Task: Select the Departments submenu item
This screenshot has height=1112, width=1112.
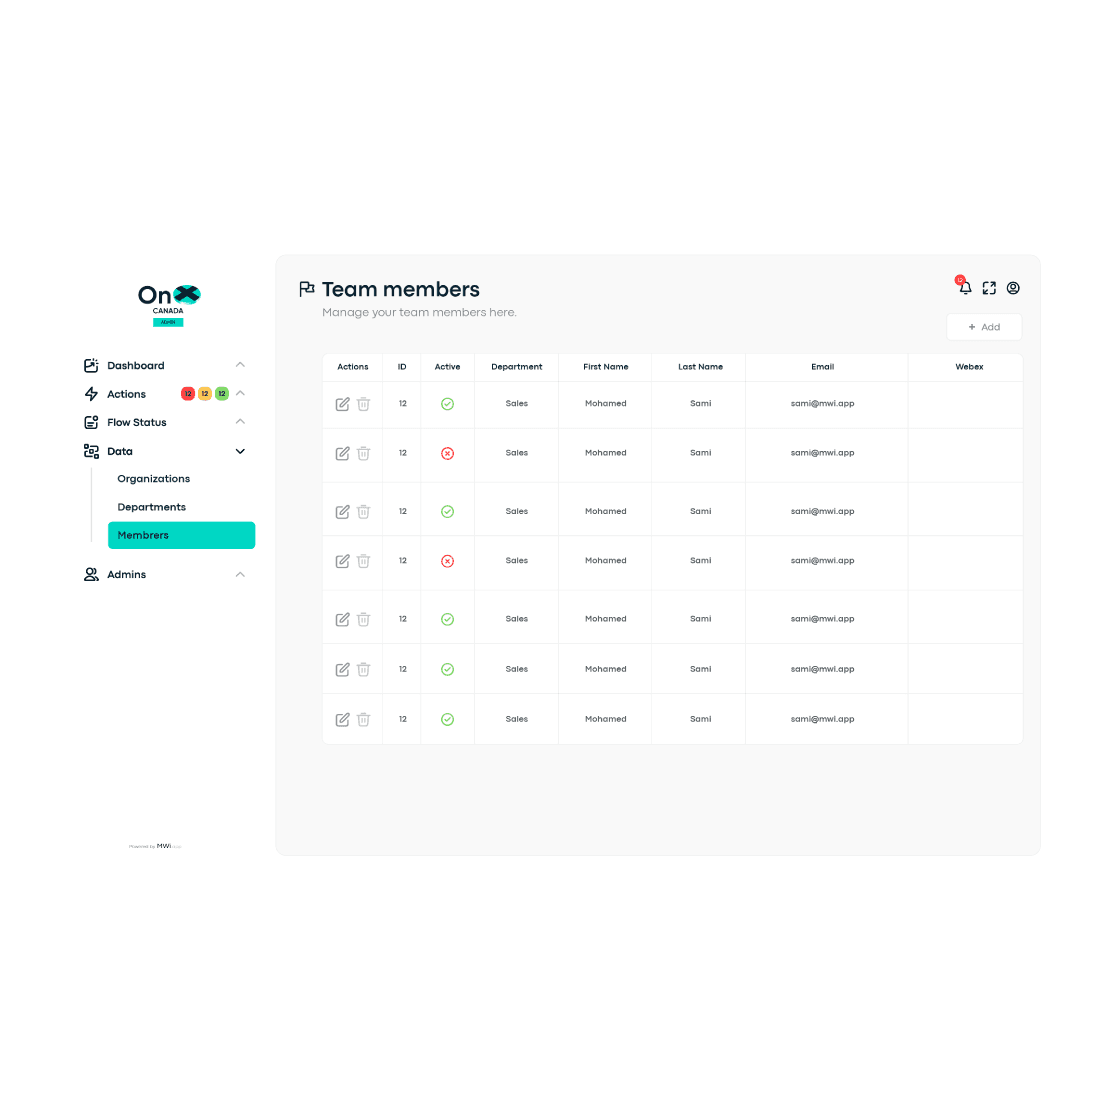Action: (x=152, y=507)
